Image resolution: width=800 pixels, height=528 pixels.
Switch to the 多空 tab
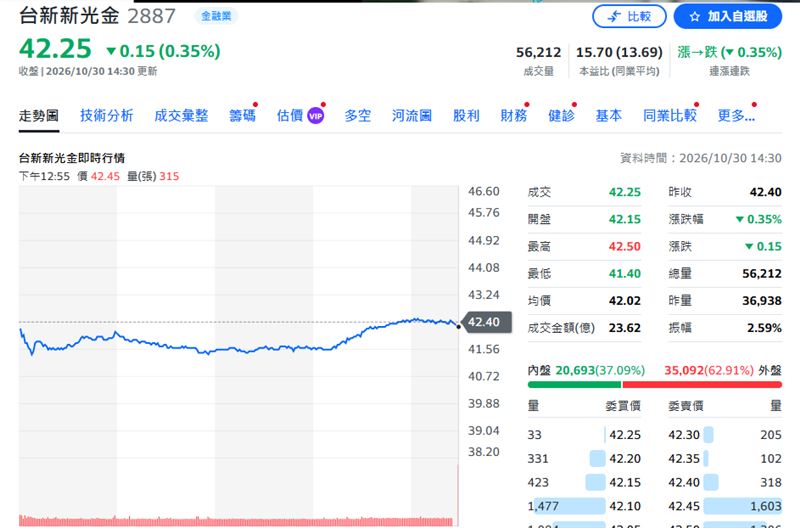pos(358,116)
